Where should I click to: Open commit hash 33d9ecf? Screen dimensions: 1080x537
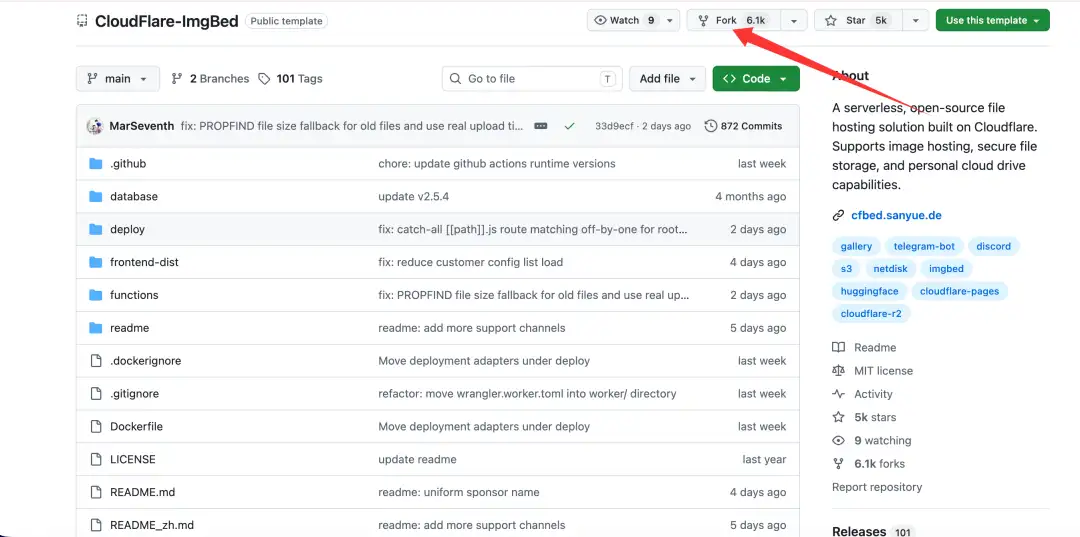point(614,126)
